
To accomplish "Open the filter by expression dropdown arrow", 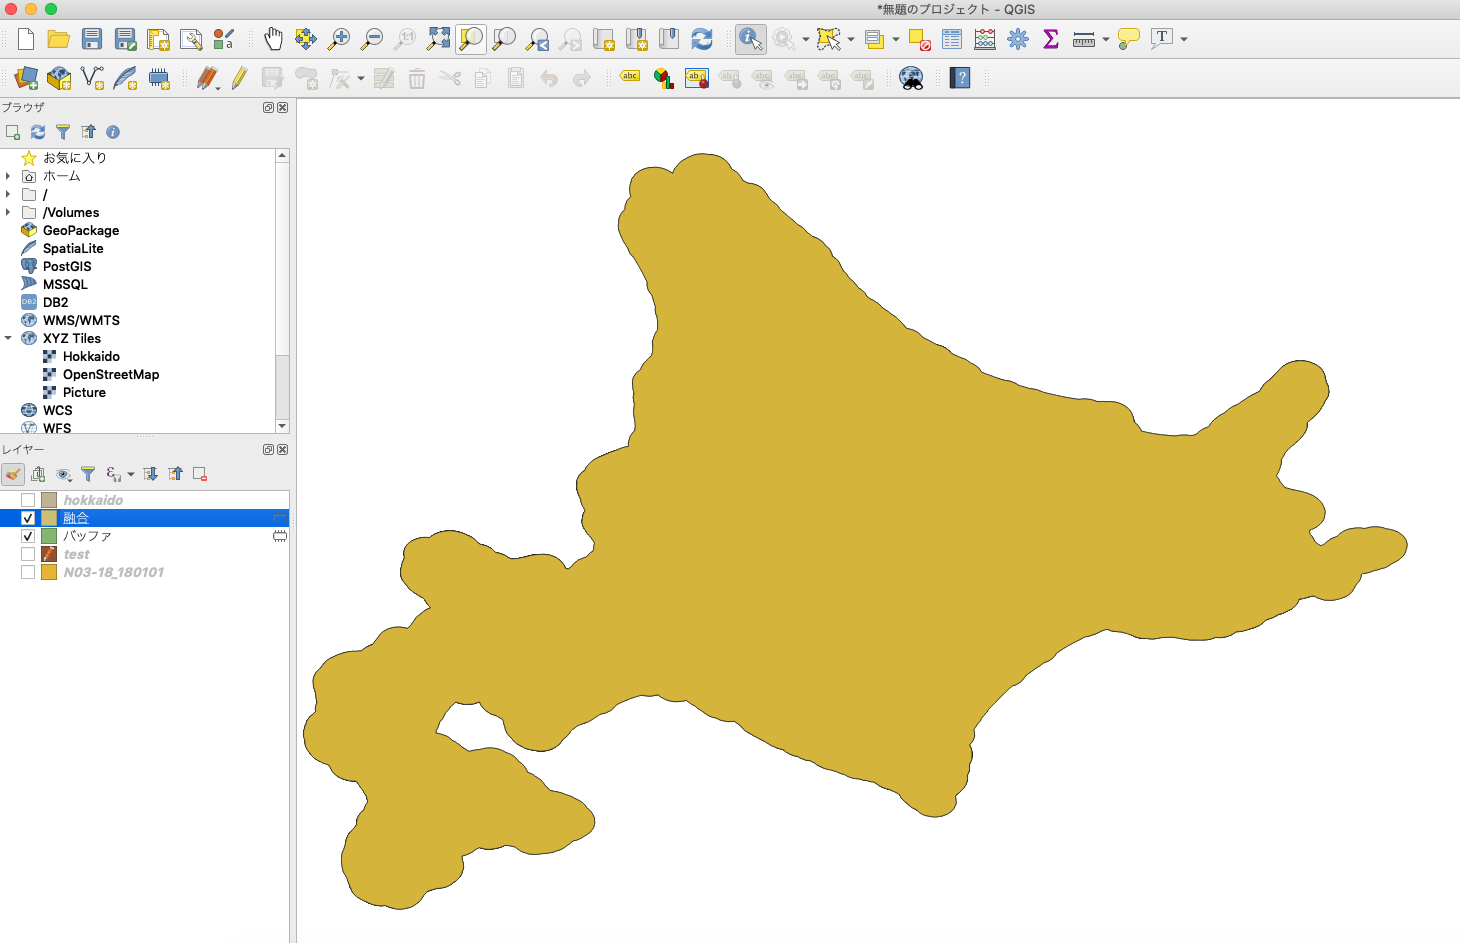I will click(131, 475).
